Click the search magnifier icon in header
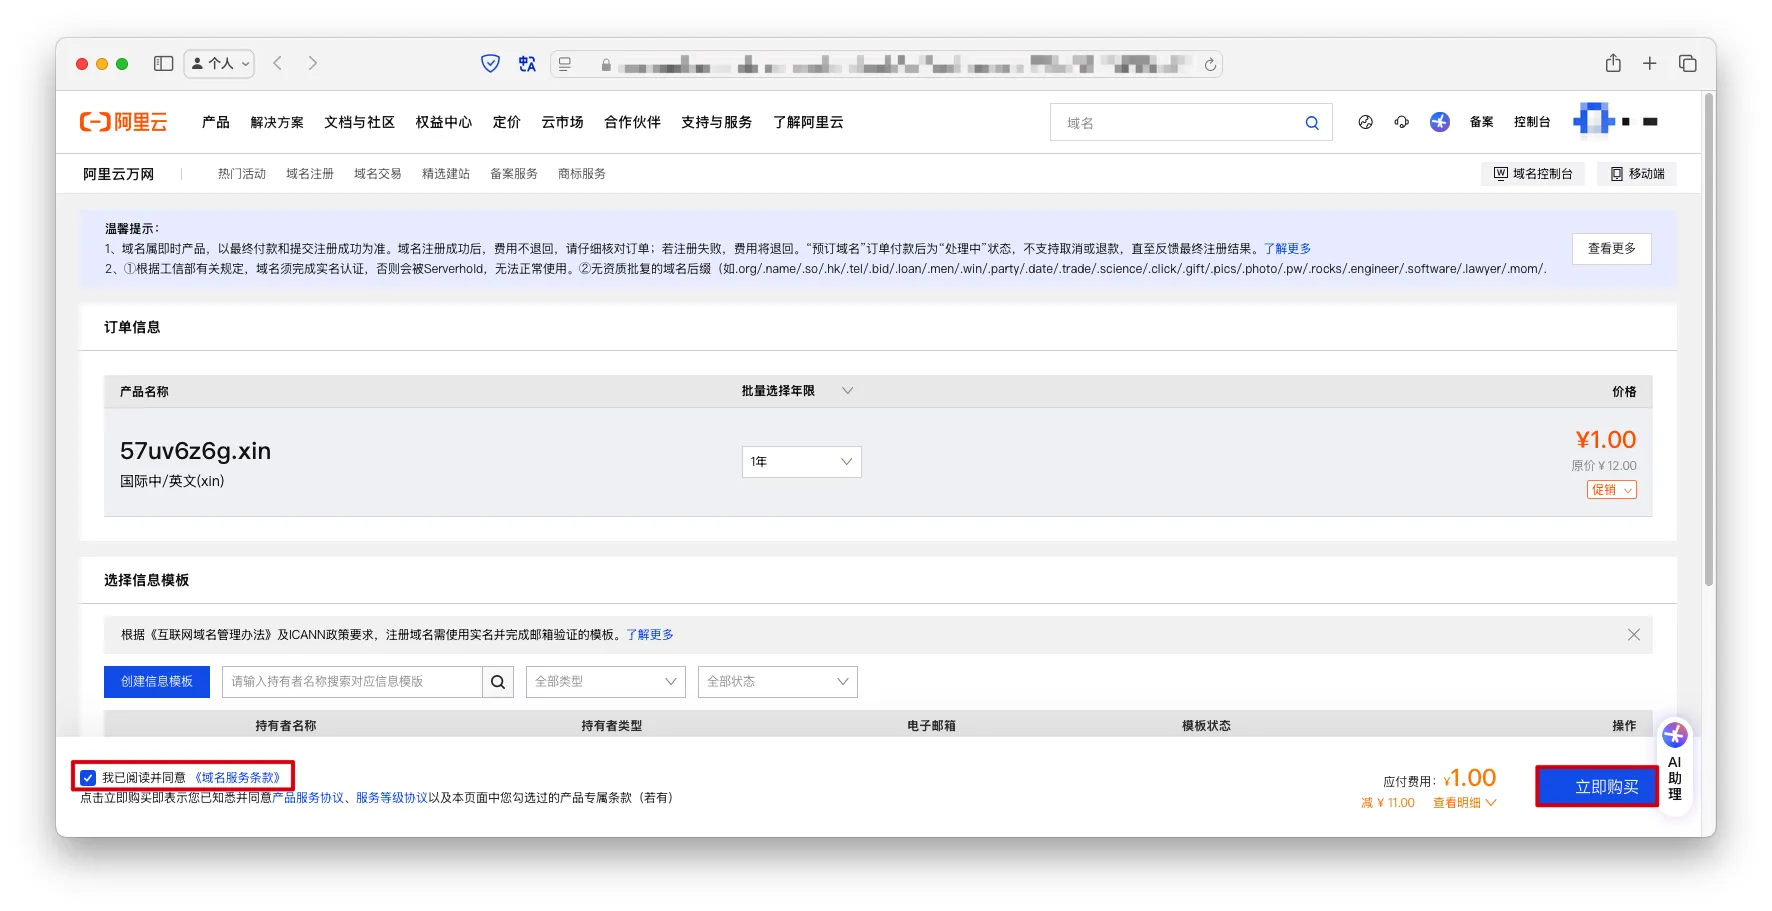Screen dimensions: 1772x911 pyautogui.click(x=1311, y=123)
